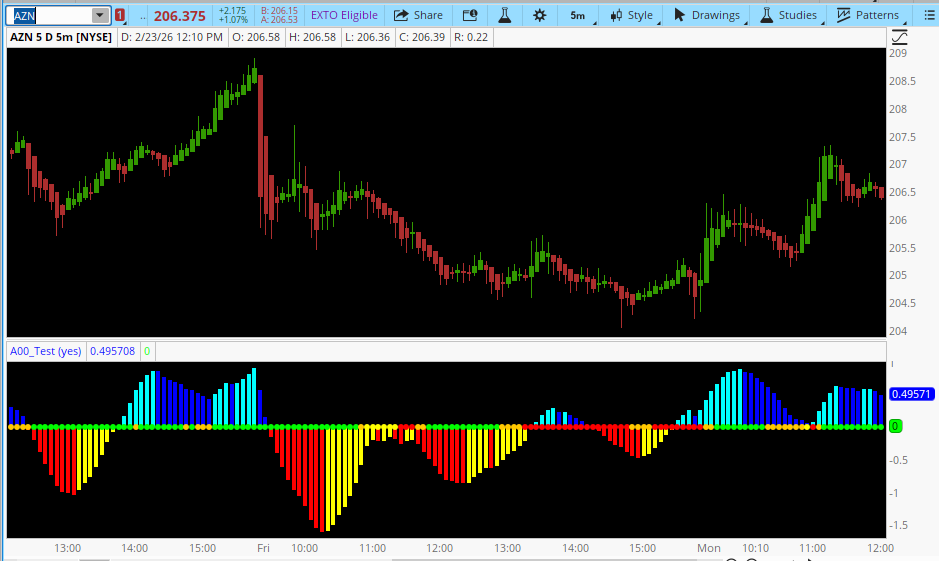Viewport: 939px width, 561px height.
Task: Open chart settings gear icon
Action: (540, 15)
